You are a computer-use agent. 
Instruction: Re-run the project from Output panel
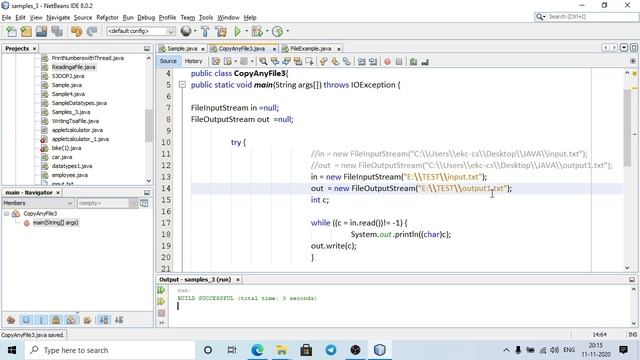tap(161, 290)
